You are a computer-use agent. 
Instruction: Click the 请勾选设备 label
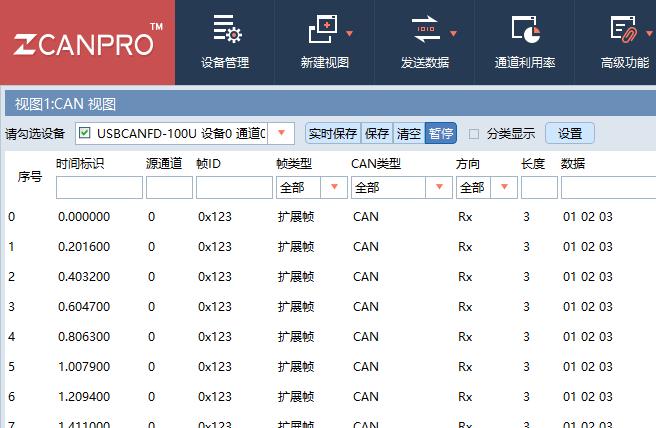(35, 133)
